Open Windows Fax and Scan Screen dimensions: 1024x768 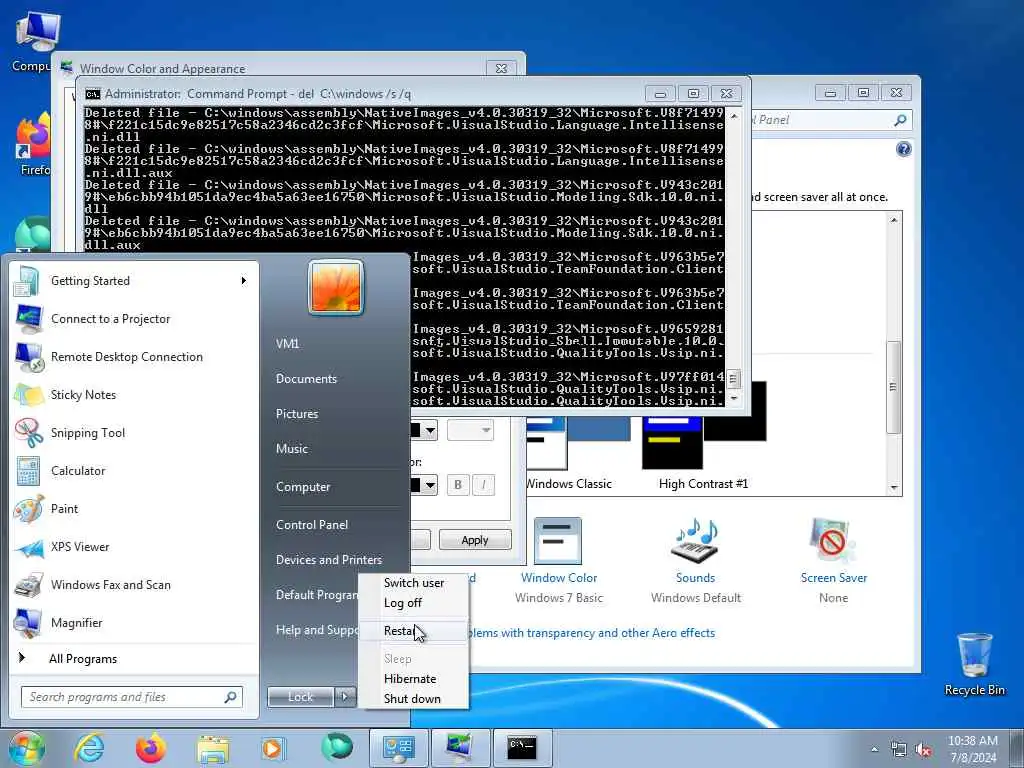tap(134, 584)
